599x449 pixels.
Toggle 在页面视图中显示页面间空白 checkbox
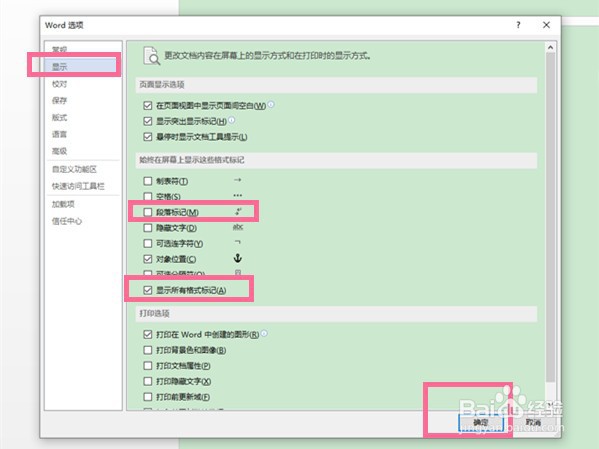tap(148, 105)
